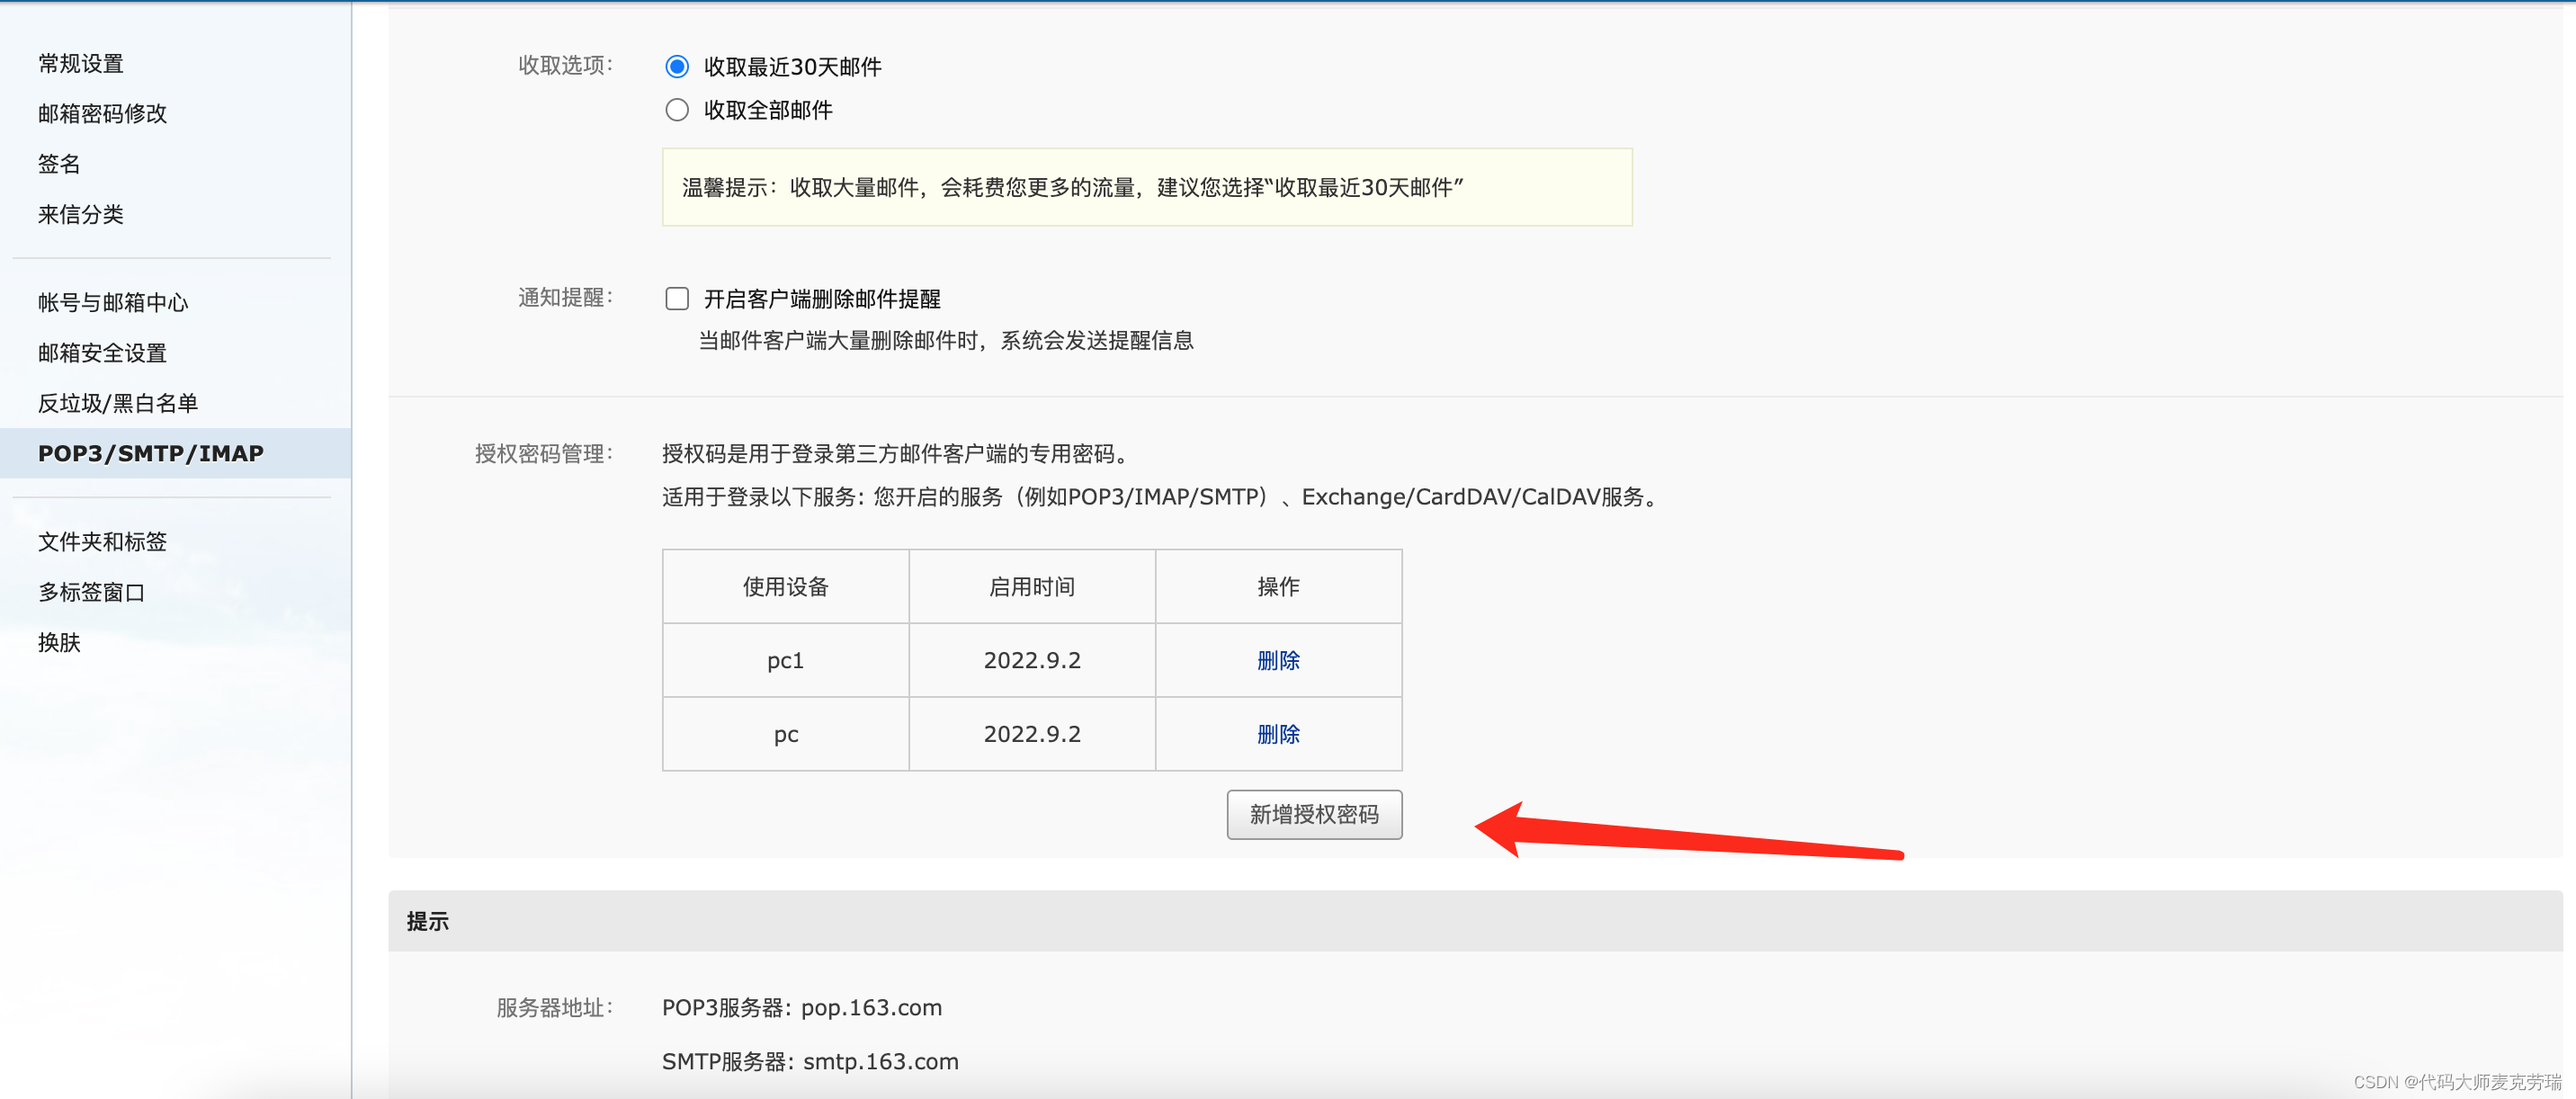Open 反垃圾/黑白名单 settings
Image resolution: width=2576 pixels, height=1099 pixels.
coord(118,403)
